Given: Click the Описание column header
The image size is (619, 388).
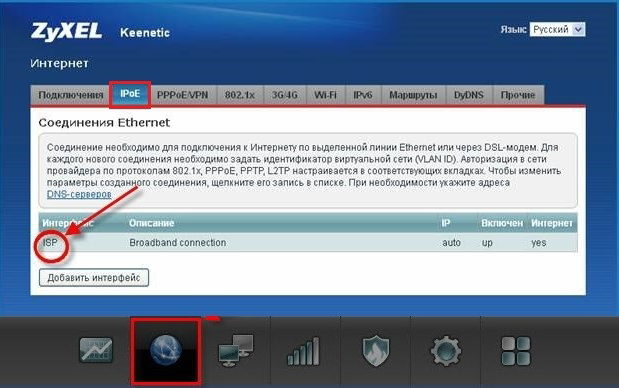Looking at the screenshot, I should click(x=152, y=223).
